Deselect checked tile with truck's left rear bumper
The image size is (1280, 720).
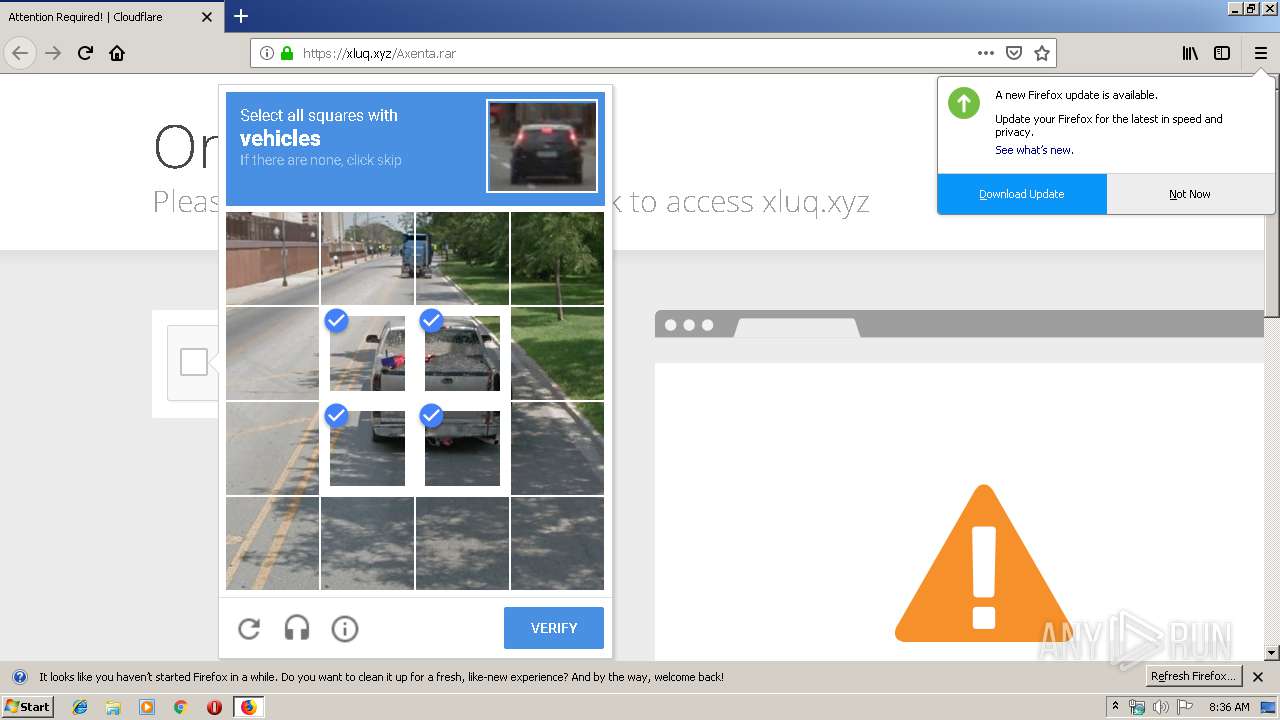tap(367, 448)
